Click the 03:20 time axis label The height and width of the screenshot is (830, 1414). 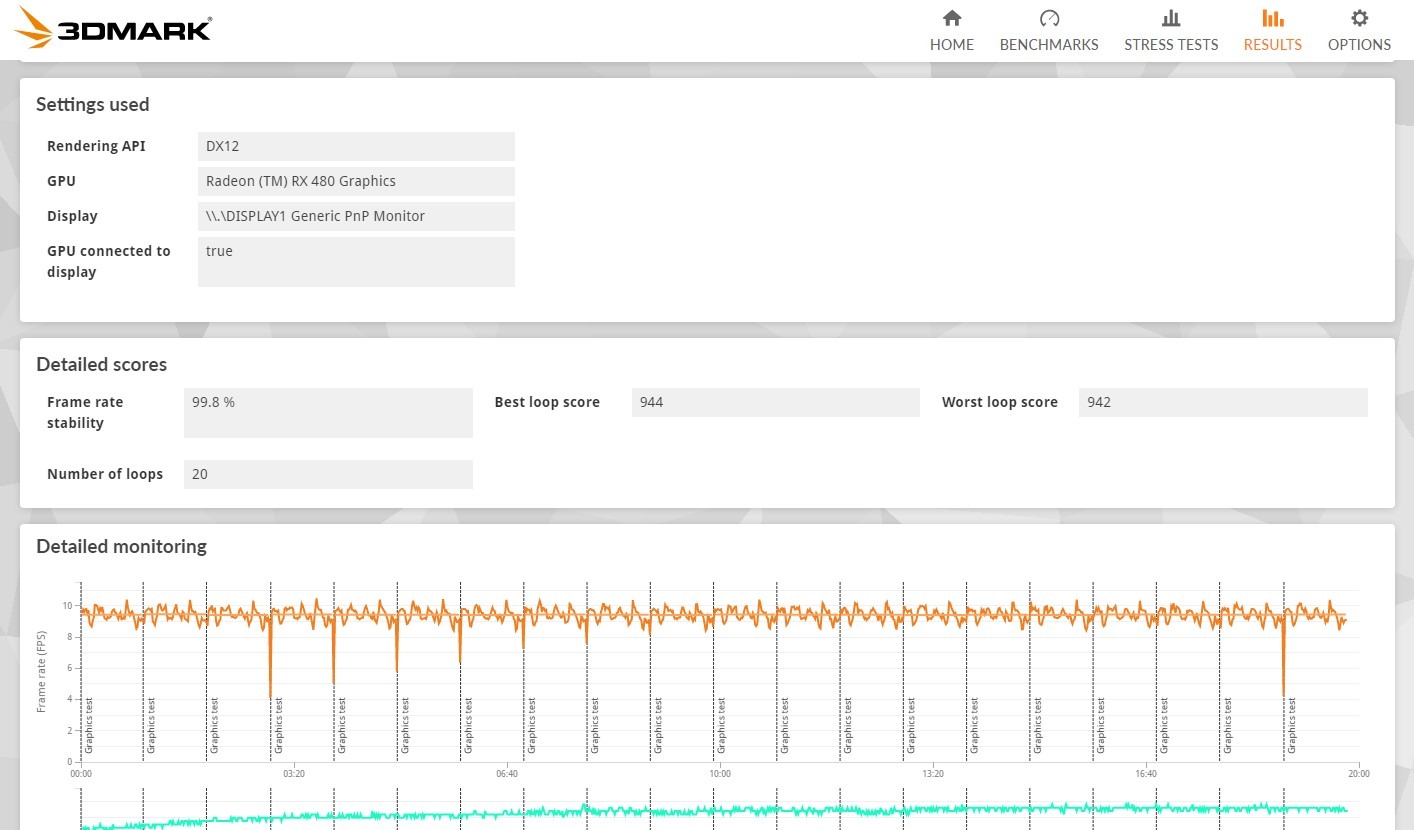point(294,774)
